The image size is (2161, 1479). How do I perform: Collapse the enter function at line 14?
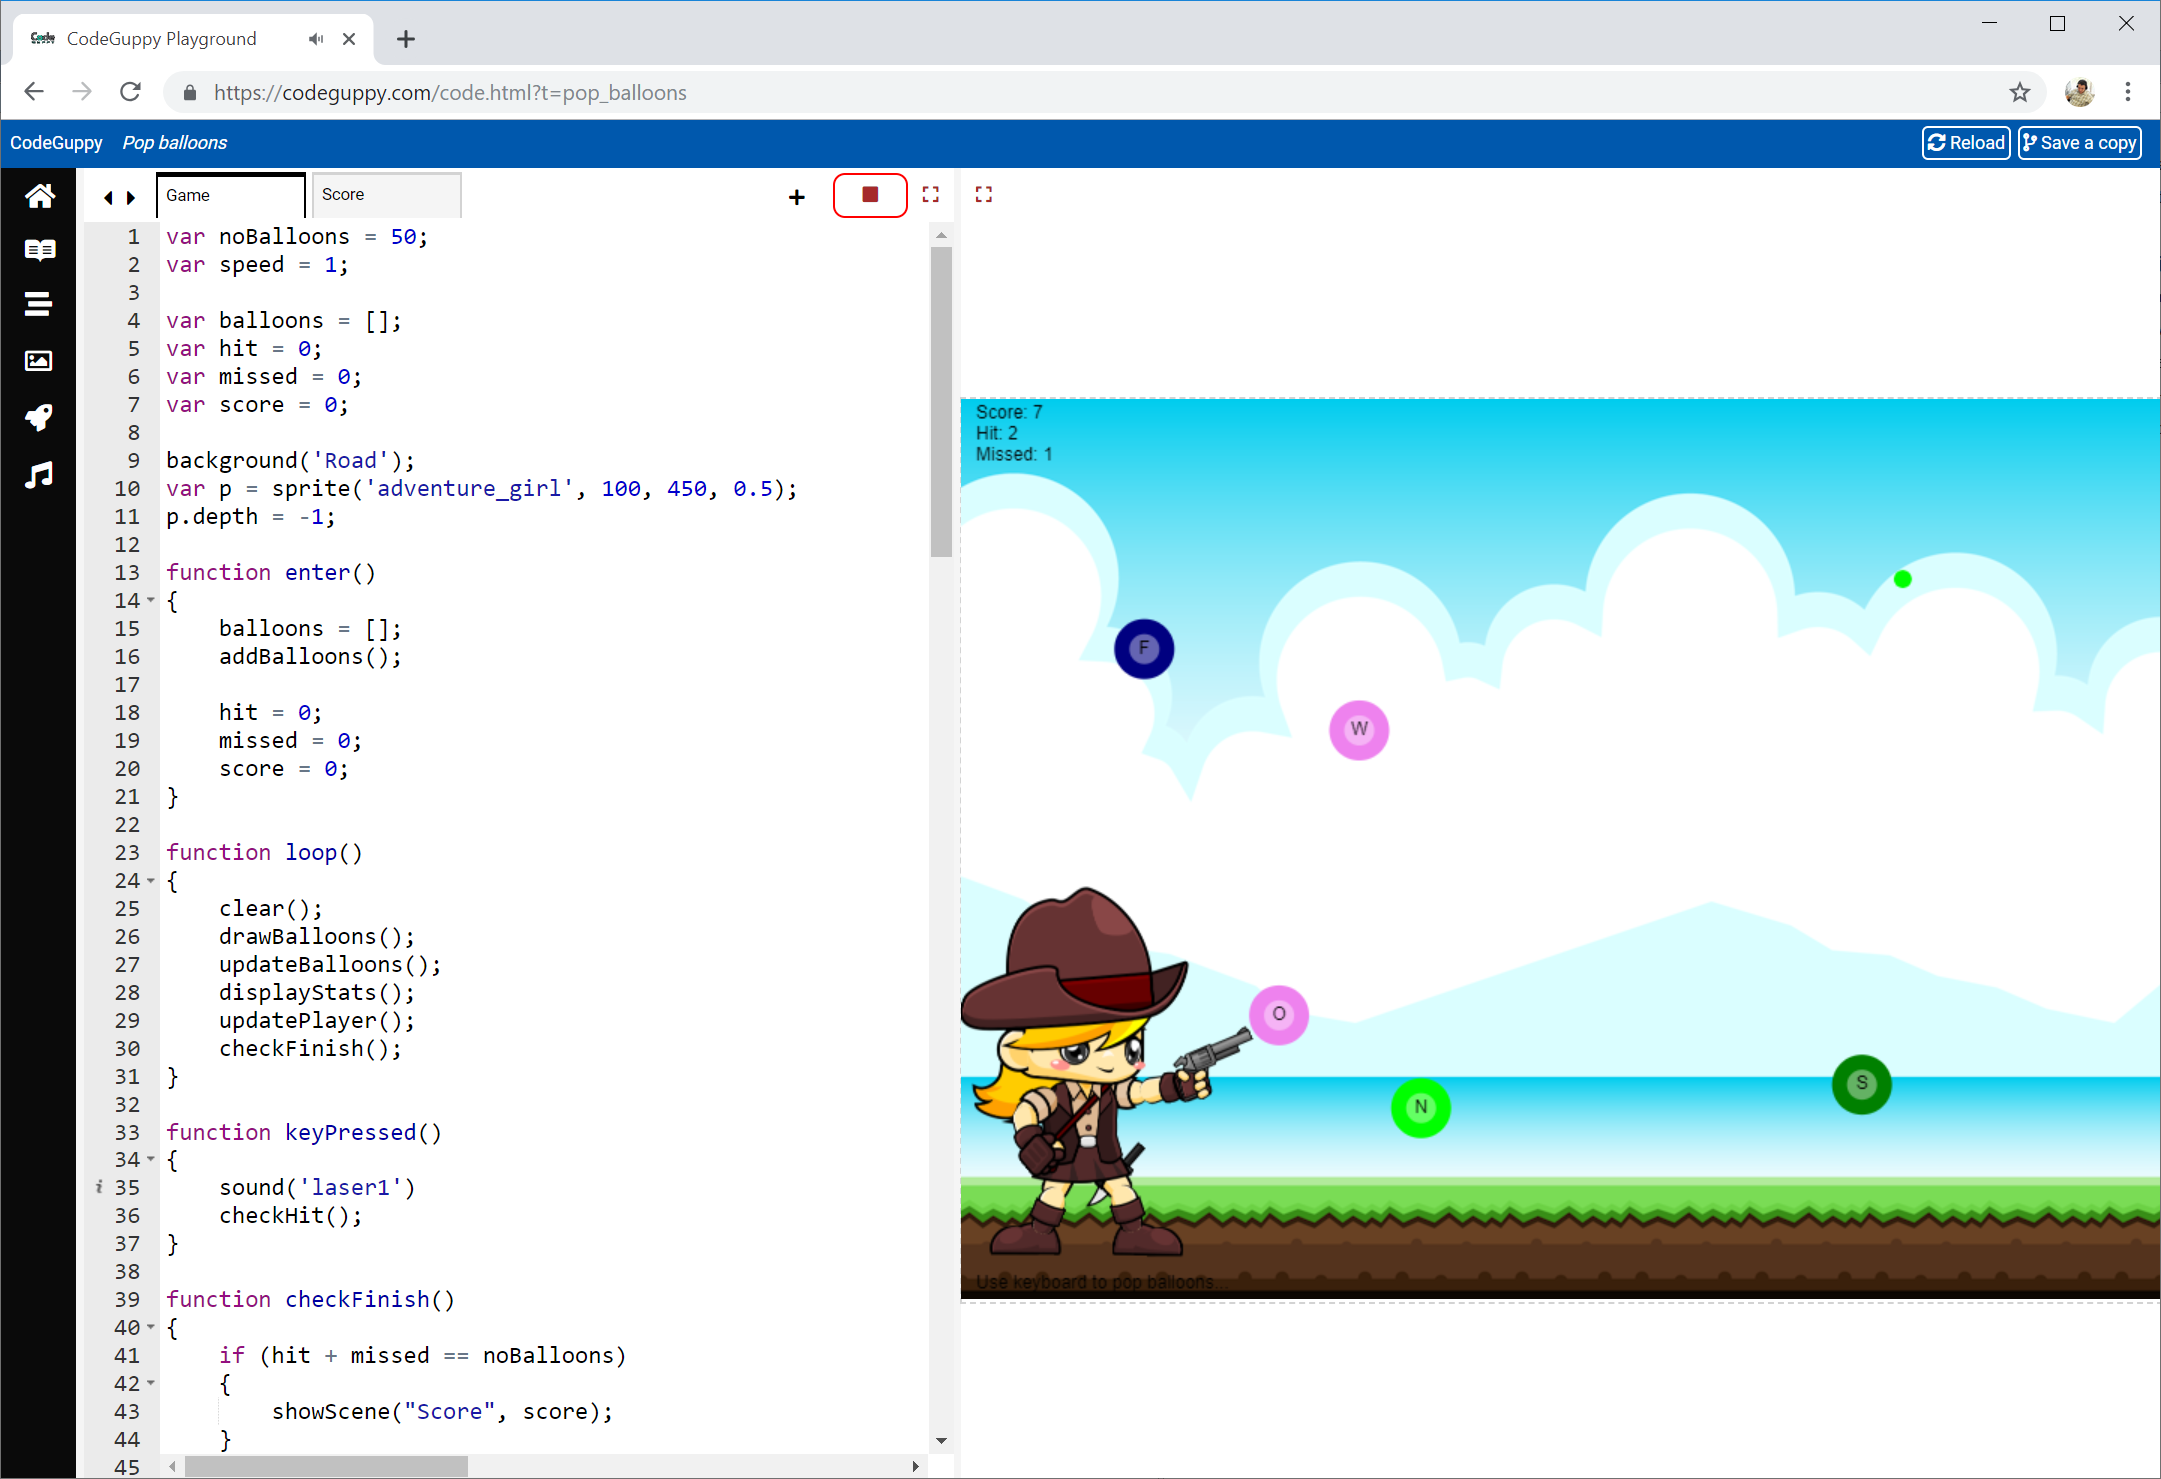pyautogui.click(x=151, y=600)
